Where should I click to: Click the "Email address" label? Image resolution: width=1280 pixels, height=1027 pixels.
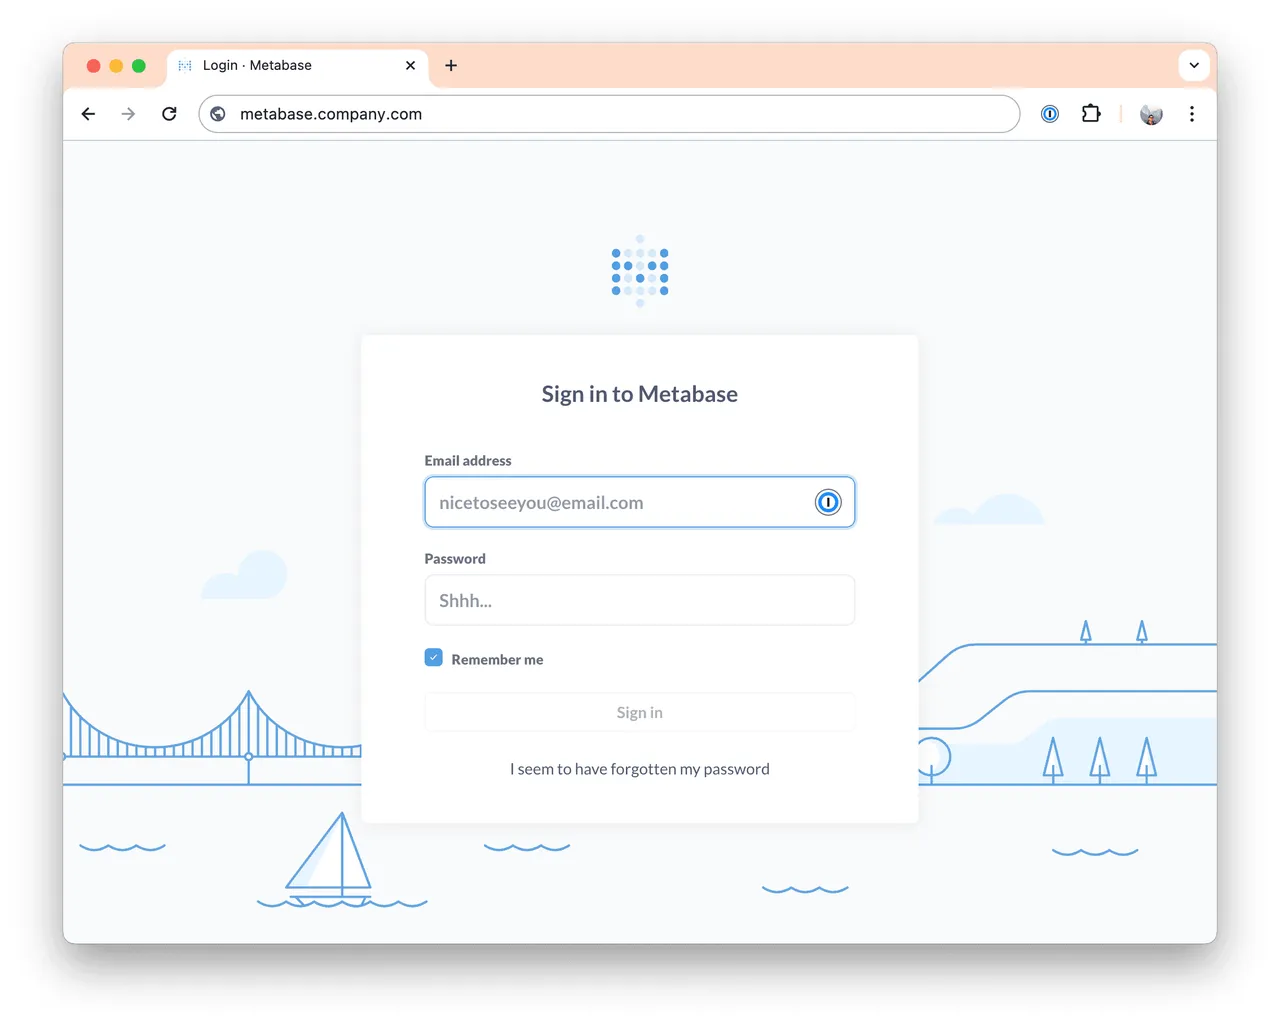[468, 461]
